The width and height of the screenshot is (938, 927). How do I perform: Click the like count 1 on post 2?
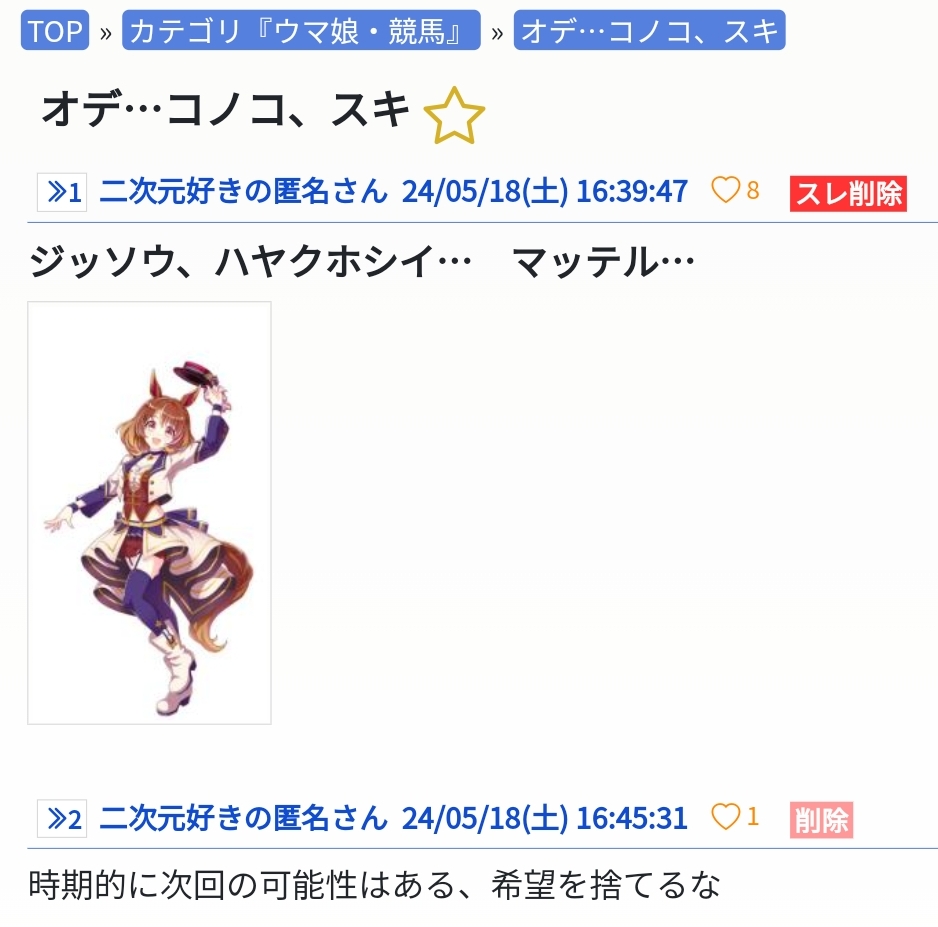point(753,816)
